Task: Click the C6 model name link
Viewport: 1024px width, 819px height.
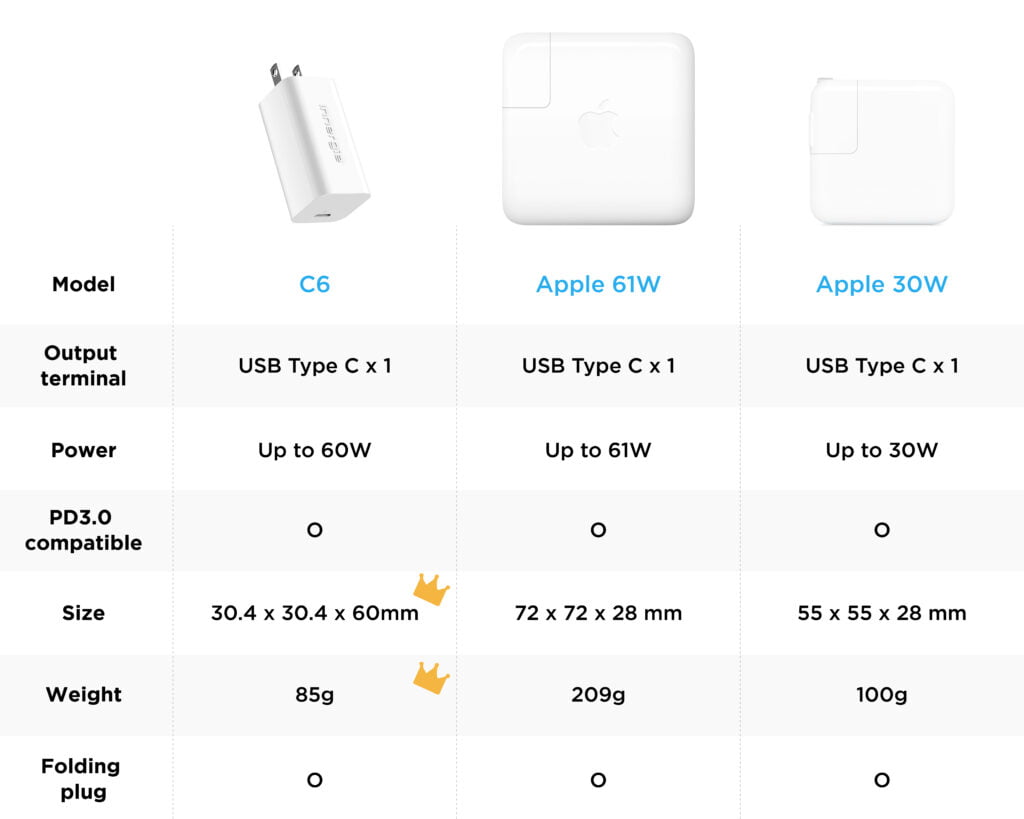Action: (314, 284)
